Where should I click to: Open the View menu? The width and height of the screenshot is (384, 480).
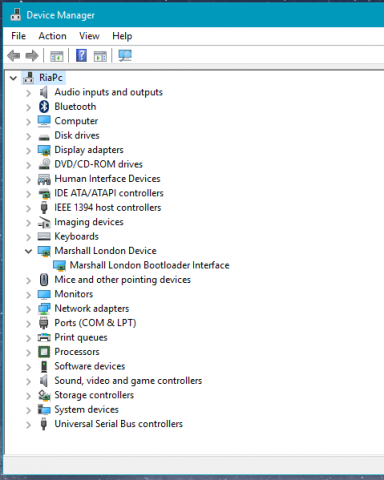89,36
